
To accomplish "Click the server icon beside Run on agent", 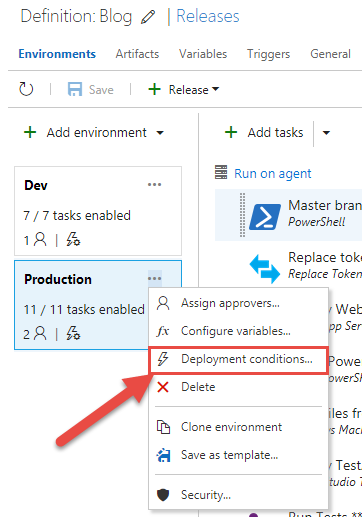I will click(x=221, y=172).
